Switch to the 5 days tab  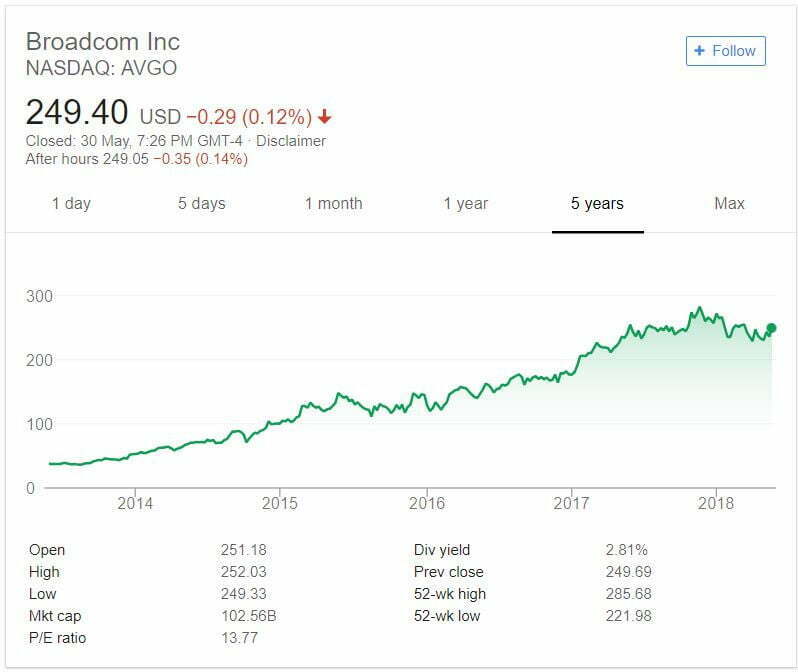[202, 203]
